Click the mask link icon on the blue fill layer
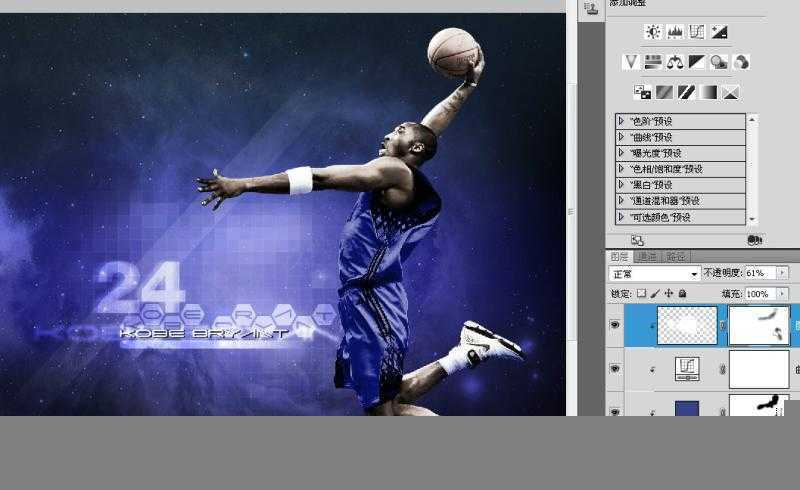This screenshot has height=490, width=800. pyautogui.click(x=722, y=410)
